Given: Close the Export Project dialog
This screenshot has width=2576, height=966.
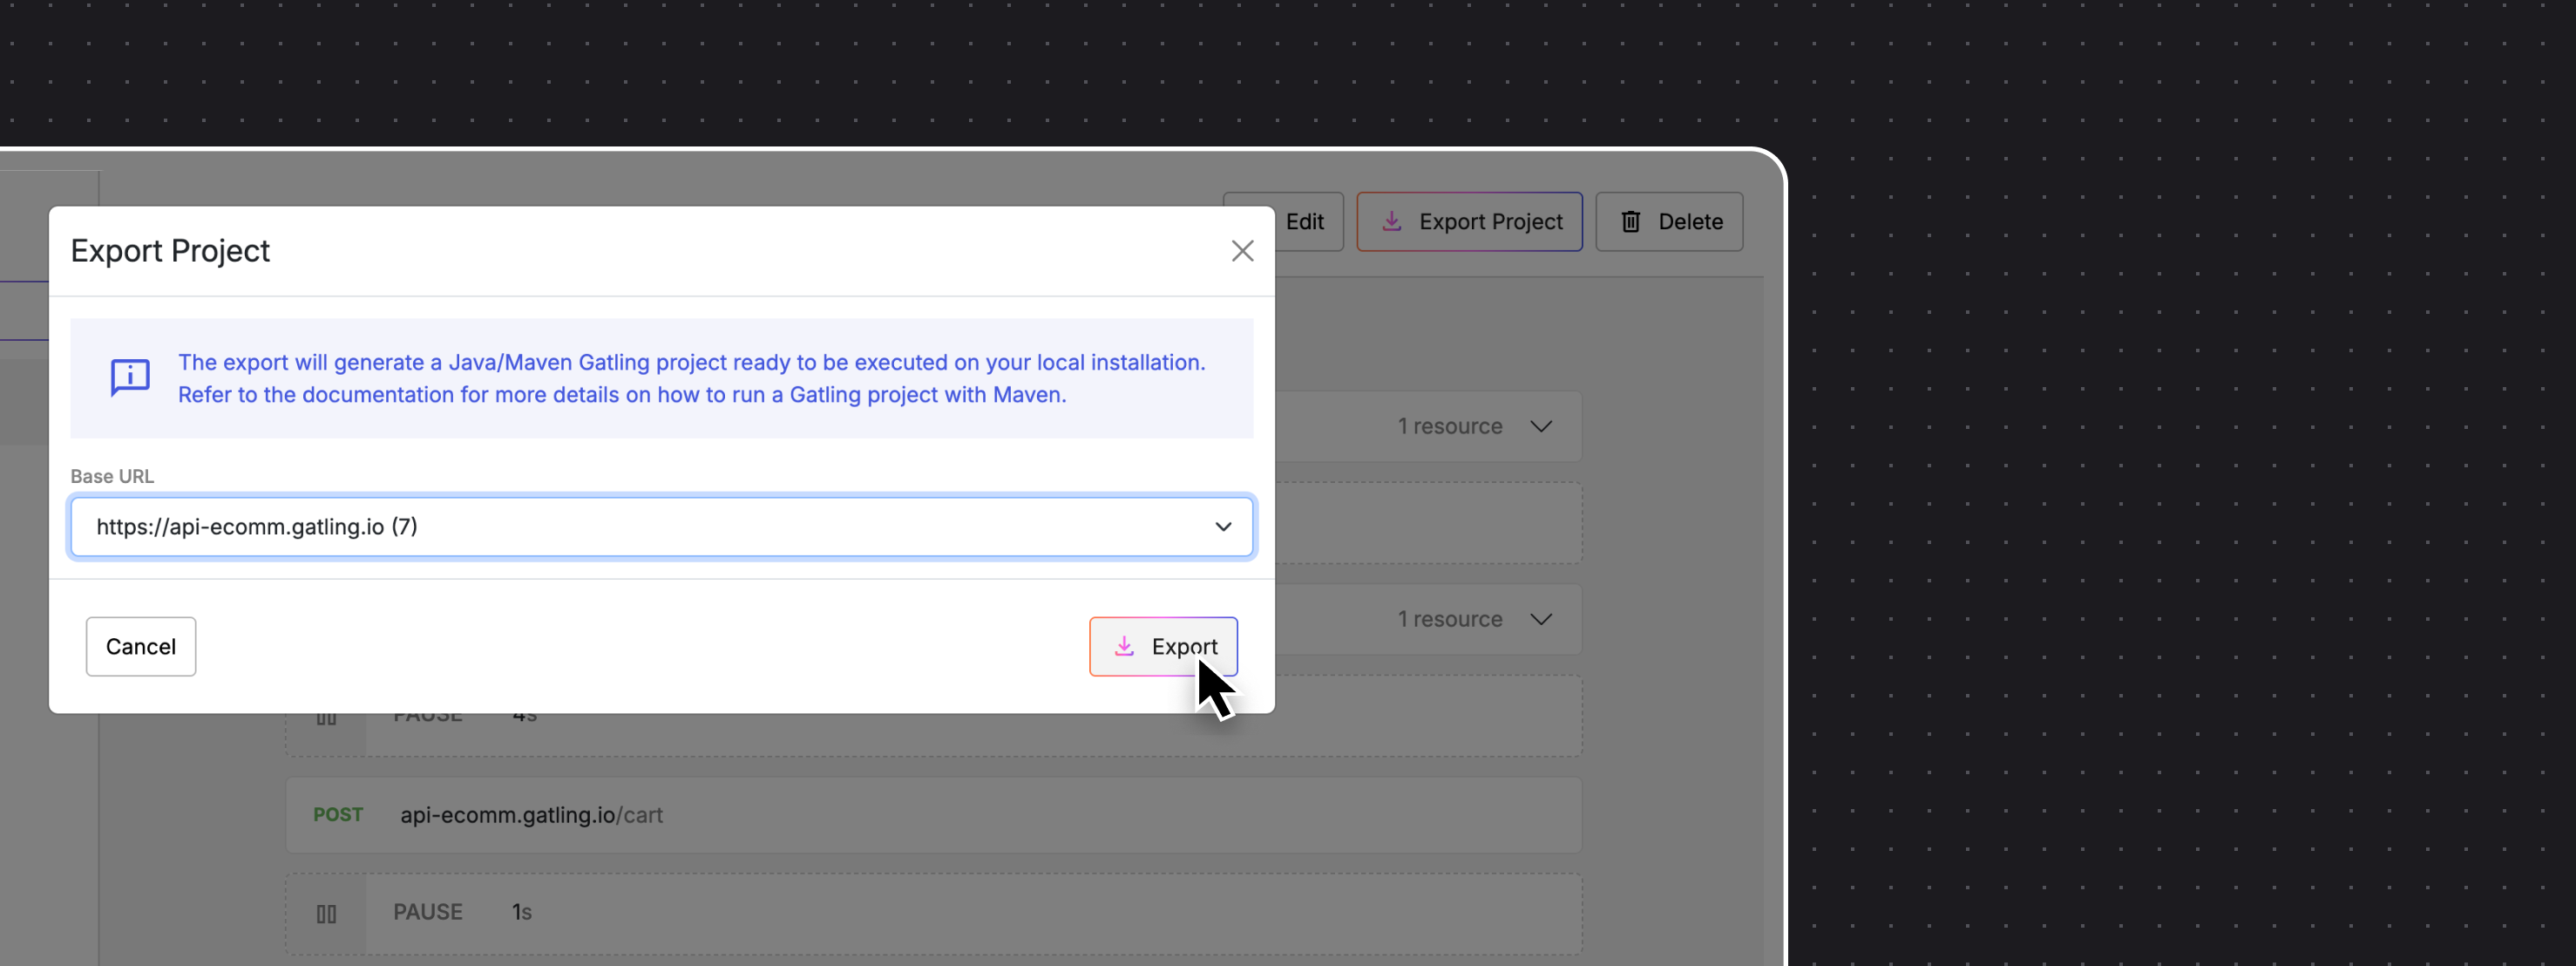Looking at the screenshot, I should click(1242, 251).
